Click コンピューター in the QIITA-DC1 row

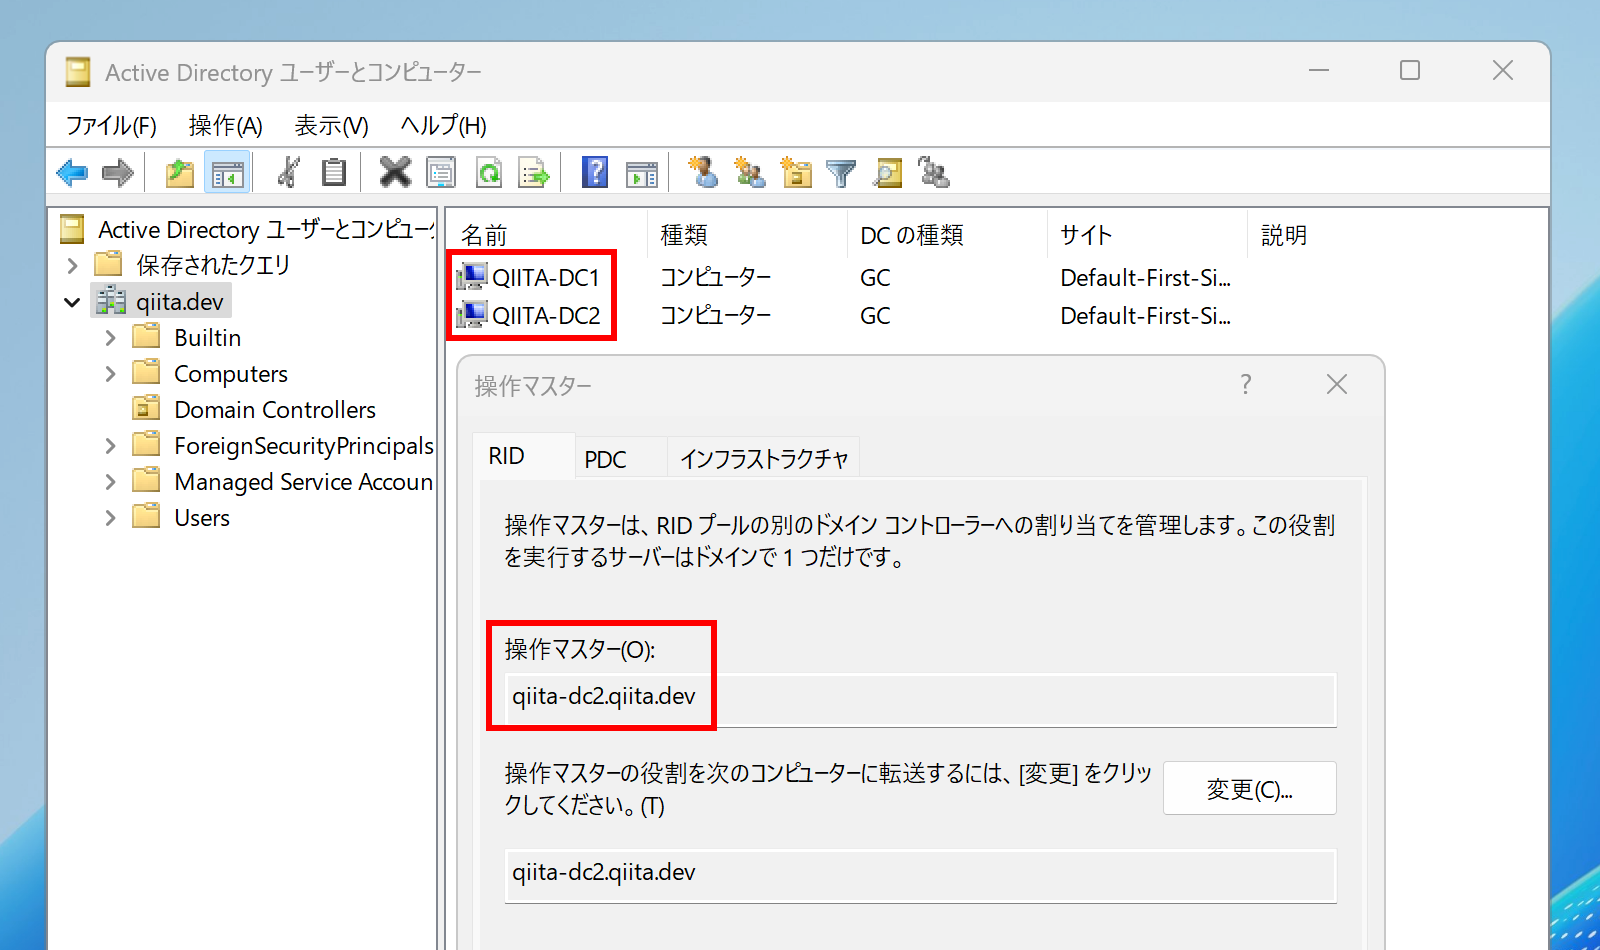click(x=716, y=277)
